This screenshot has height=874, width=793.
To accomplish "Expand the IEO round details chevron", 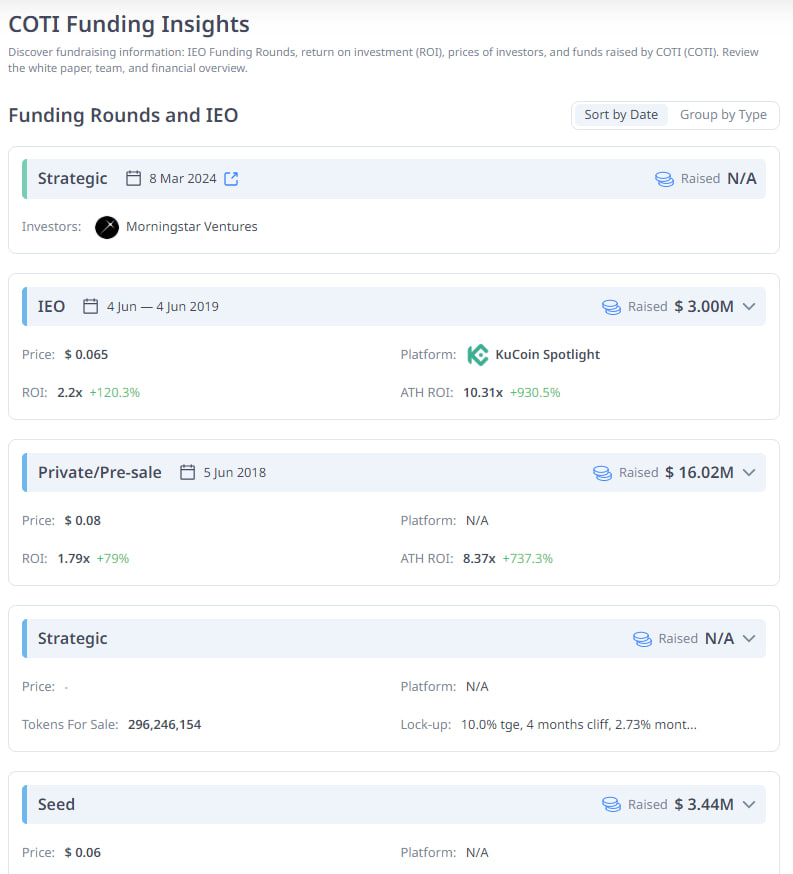I will (x=749, y=307).
